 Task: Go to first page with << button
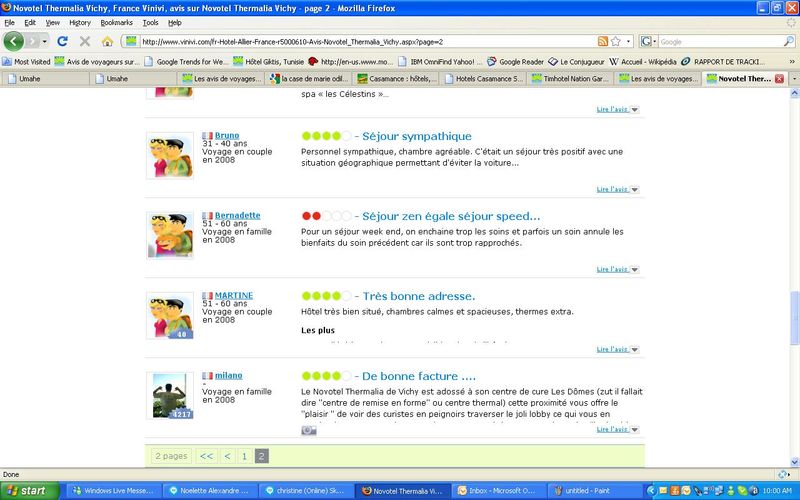(207, 456)
